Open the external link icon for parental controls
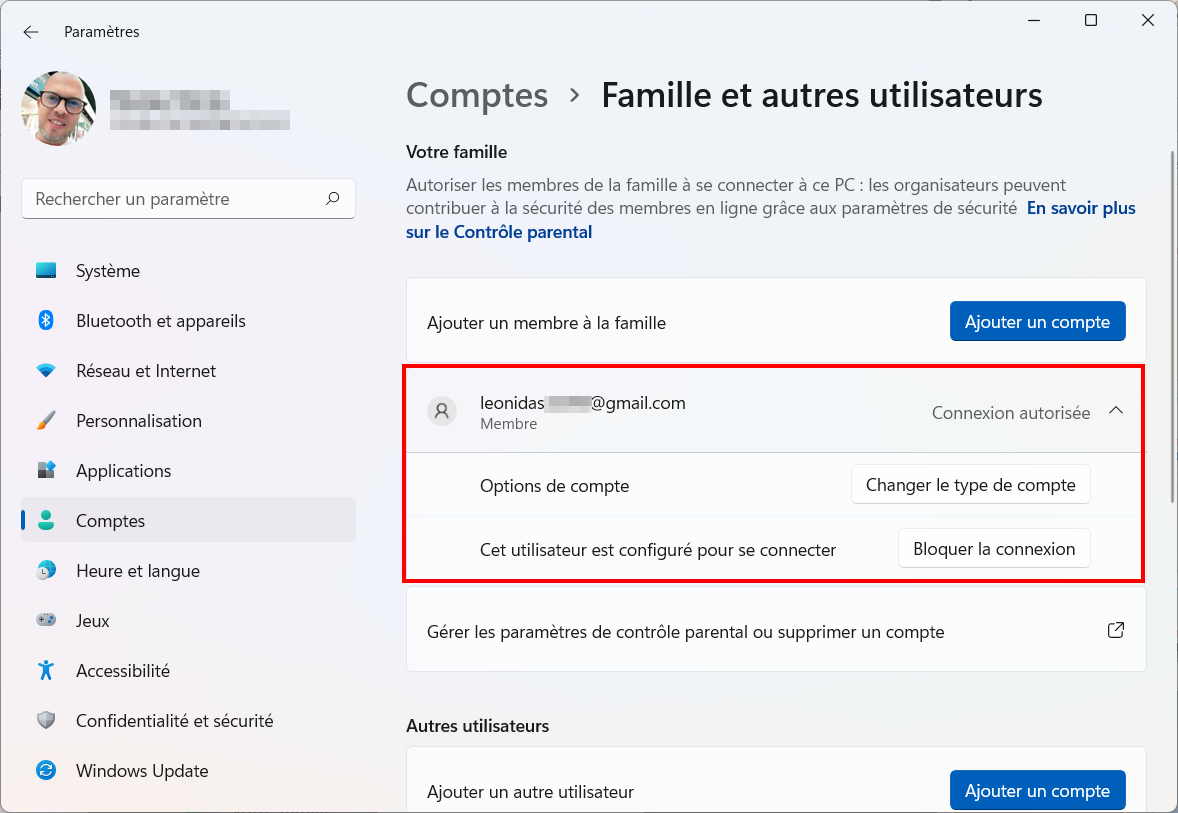Viewport: 1178px width, 813px height. [x=1116, y=630]
